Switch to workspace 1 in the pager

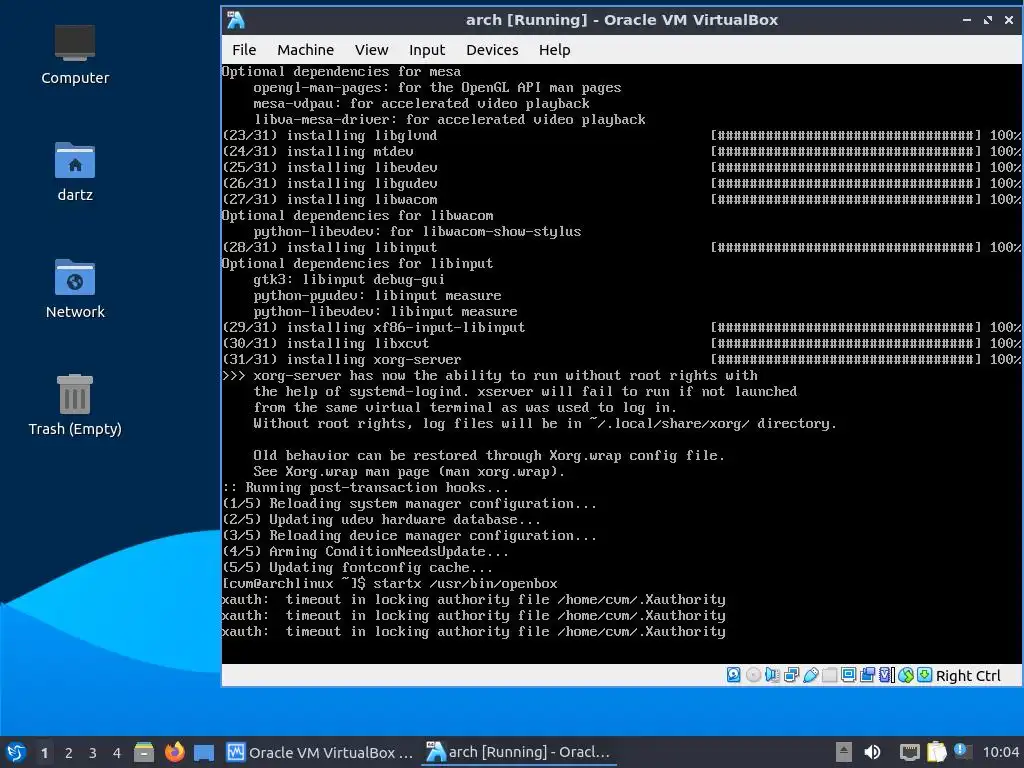(44, 752)
